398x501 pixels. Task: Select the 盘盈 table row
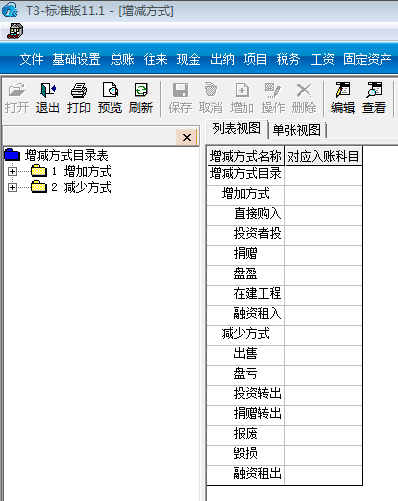click(284, 275)
